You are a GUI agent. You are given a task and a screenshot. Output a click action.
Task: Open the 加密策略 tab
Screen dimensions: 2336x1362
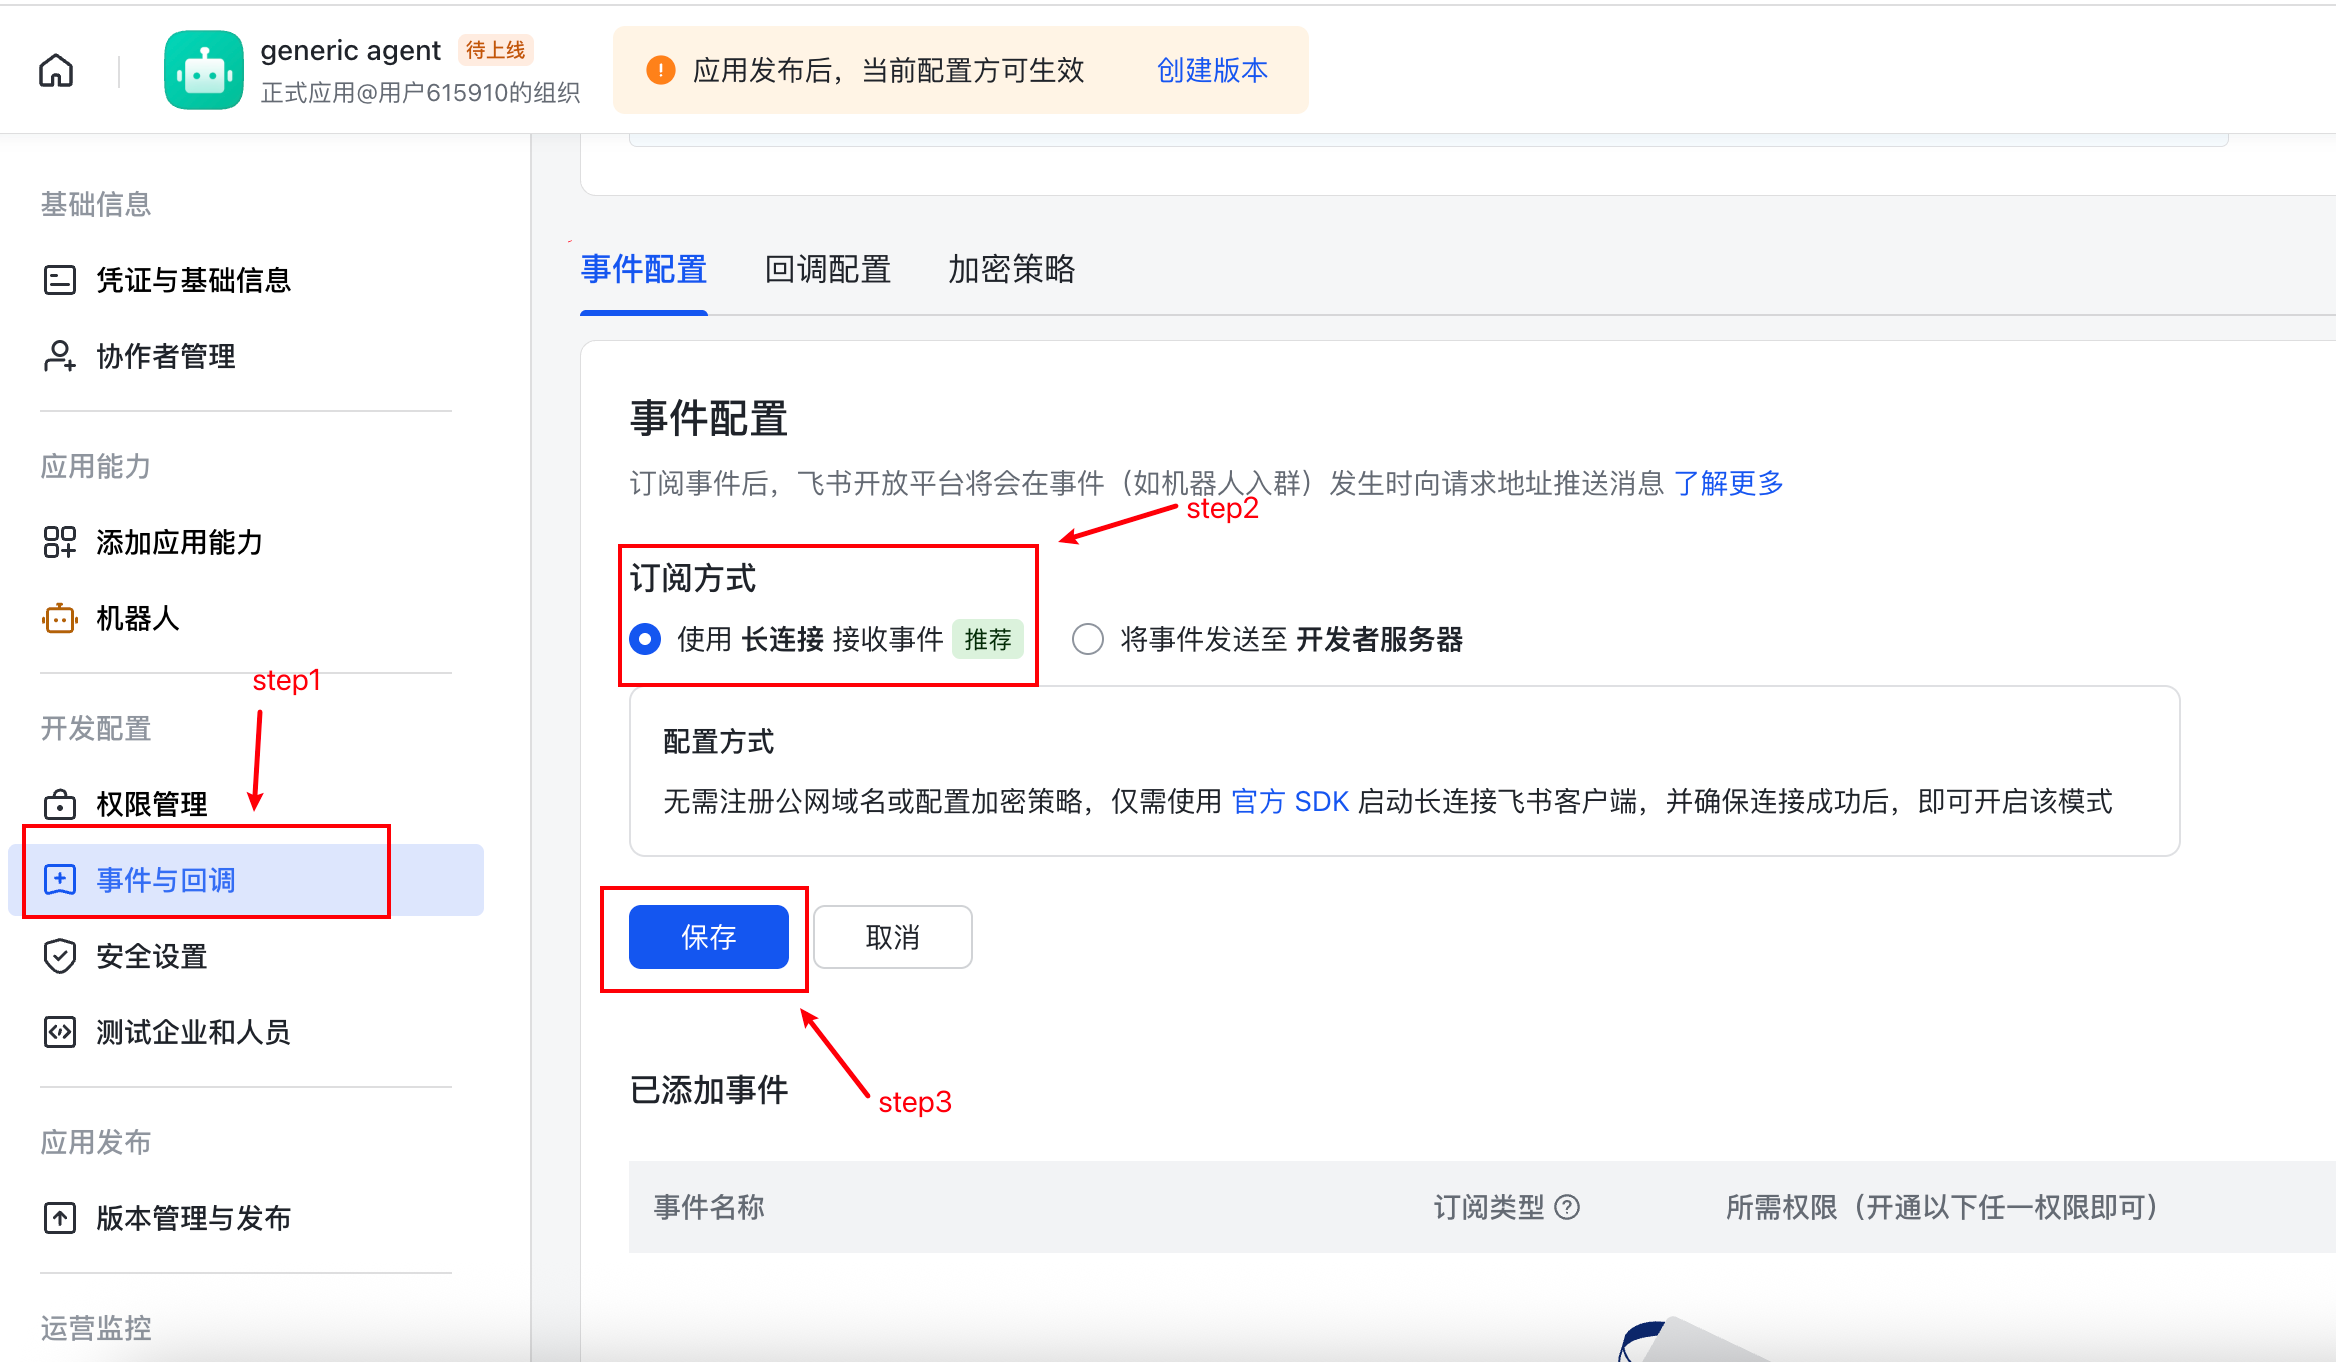pos(1011,270)
